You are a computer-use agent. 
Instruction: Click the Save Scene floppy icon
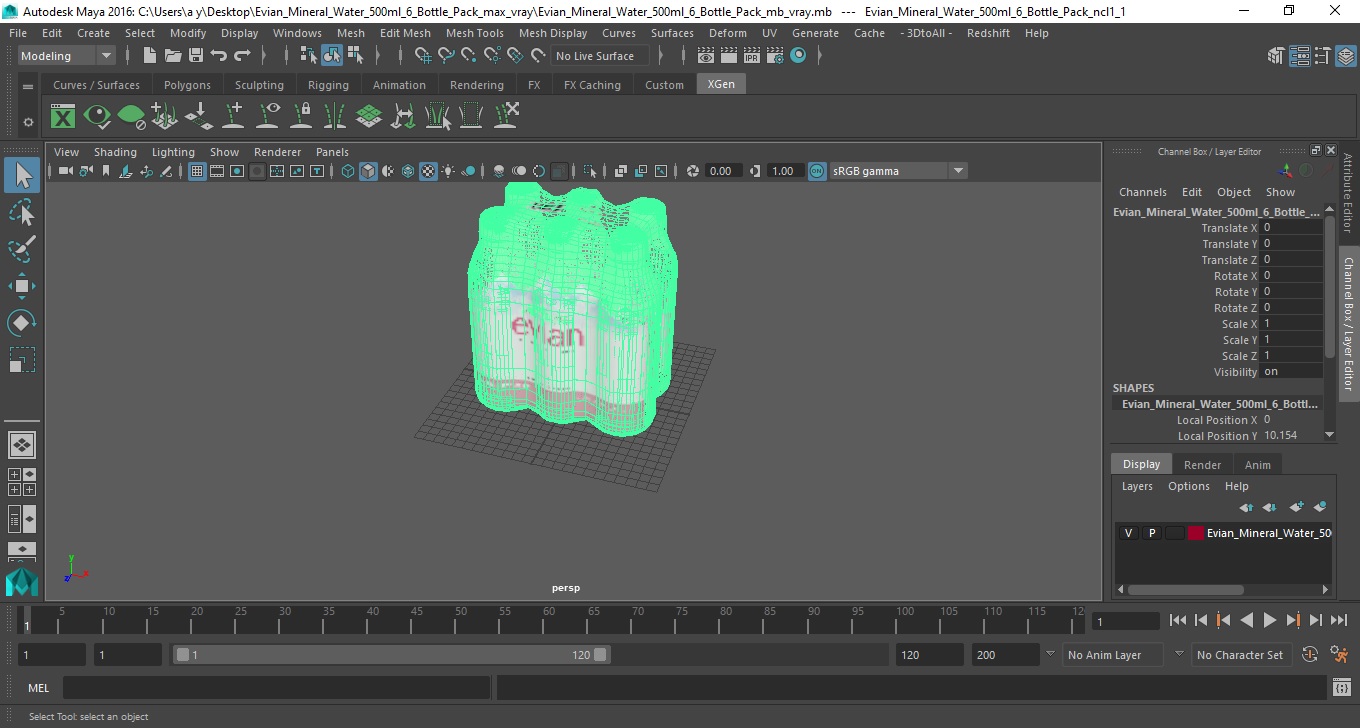pyautogui.click(x=196, y=56)
